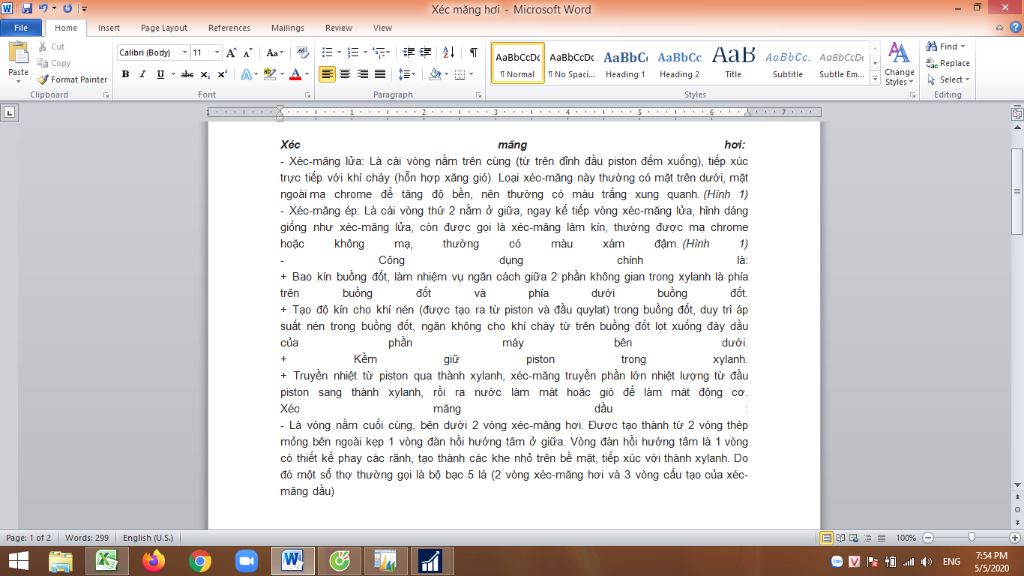Click the zoom slider handle
This screenshot has height=576, width=1024.
971,537
